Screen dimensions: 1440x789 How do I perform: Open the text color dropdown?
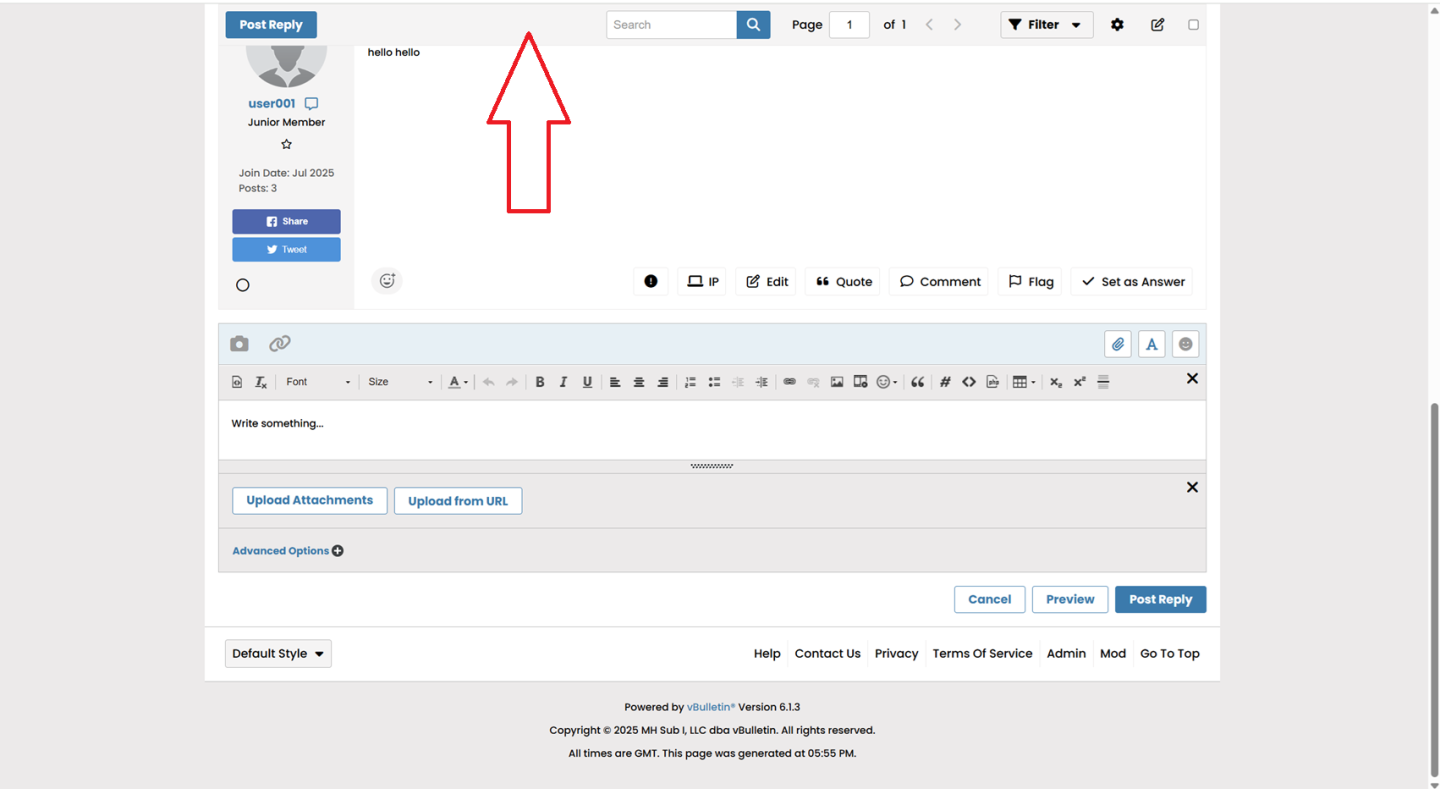458,382
